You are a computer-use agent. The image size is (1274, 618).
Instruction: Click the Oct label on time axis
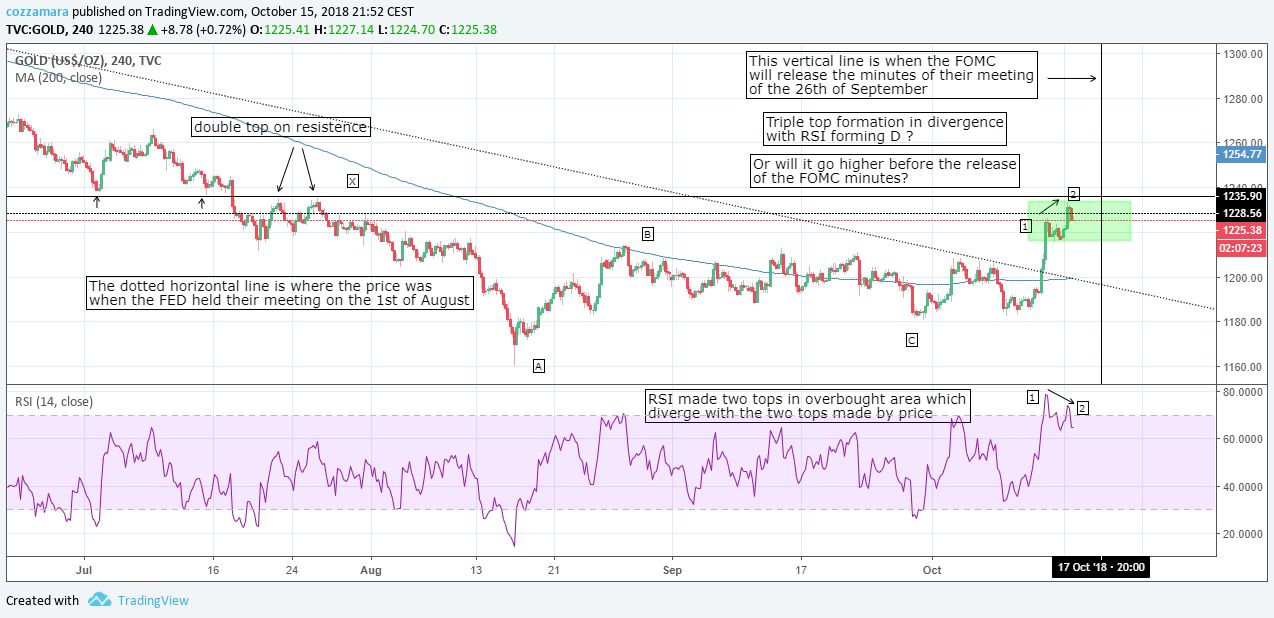[x=931, y=568]
